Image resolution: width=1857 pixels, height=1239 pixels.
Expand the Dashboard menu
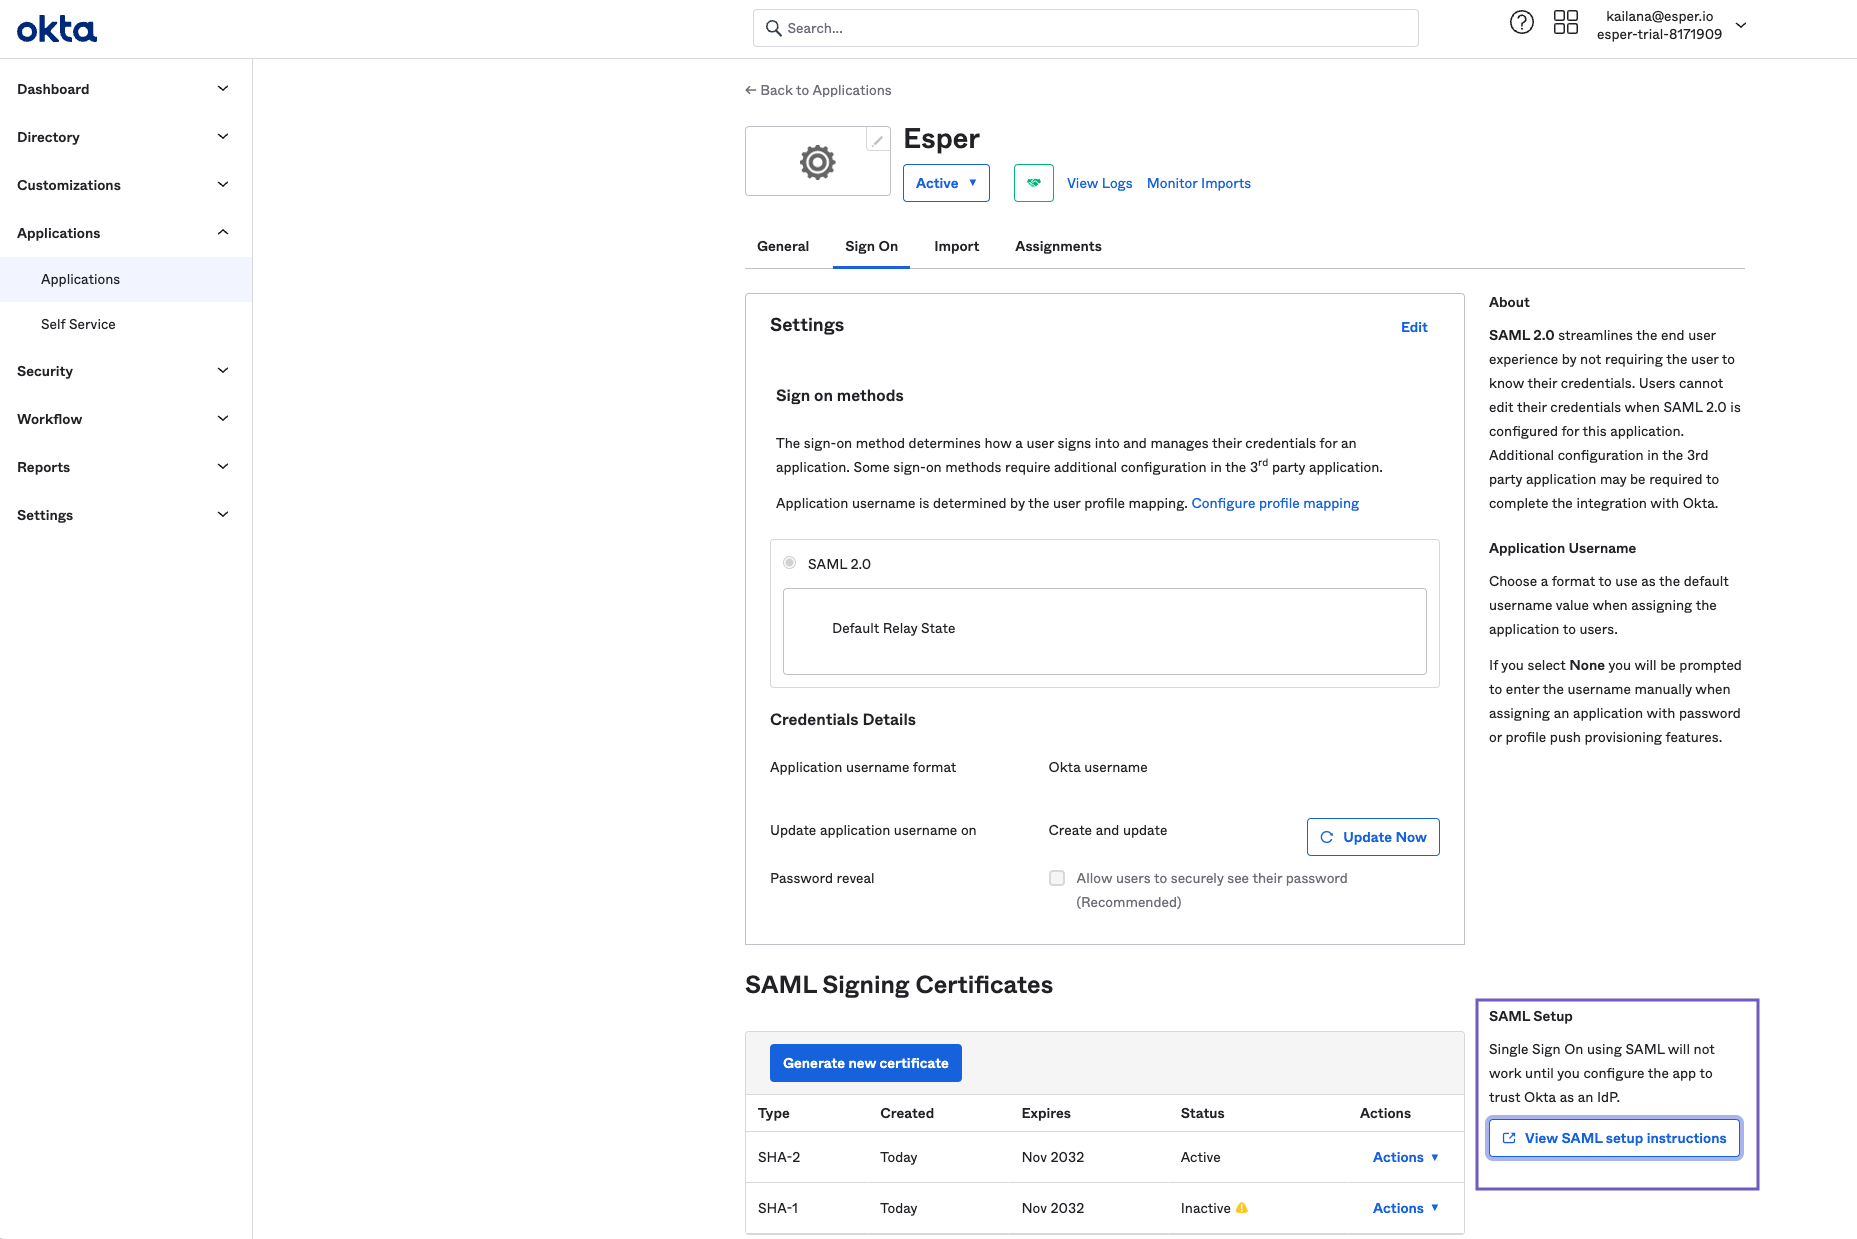(126, 89)
